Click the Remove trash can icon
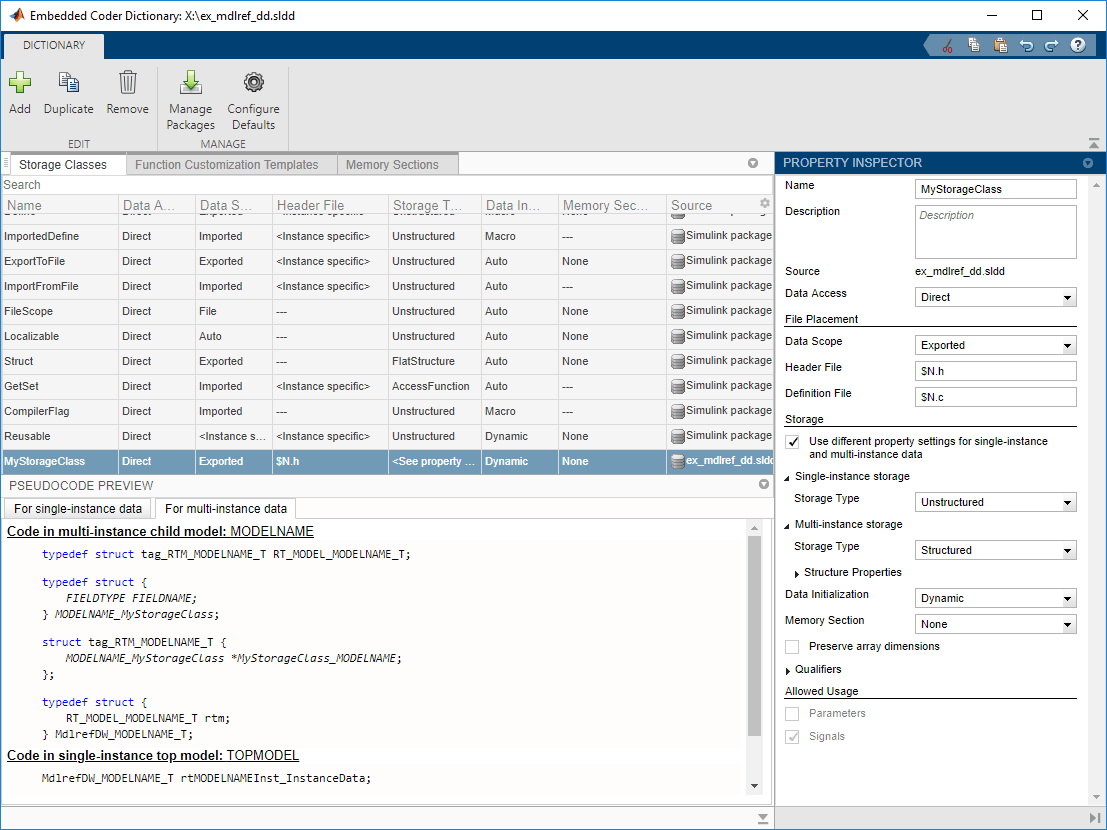Viewport: 1107px width, 830px height. point(127,84)
